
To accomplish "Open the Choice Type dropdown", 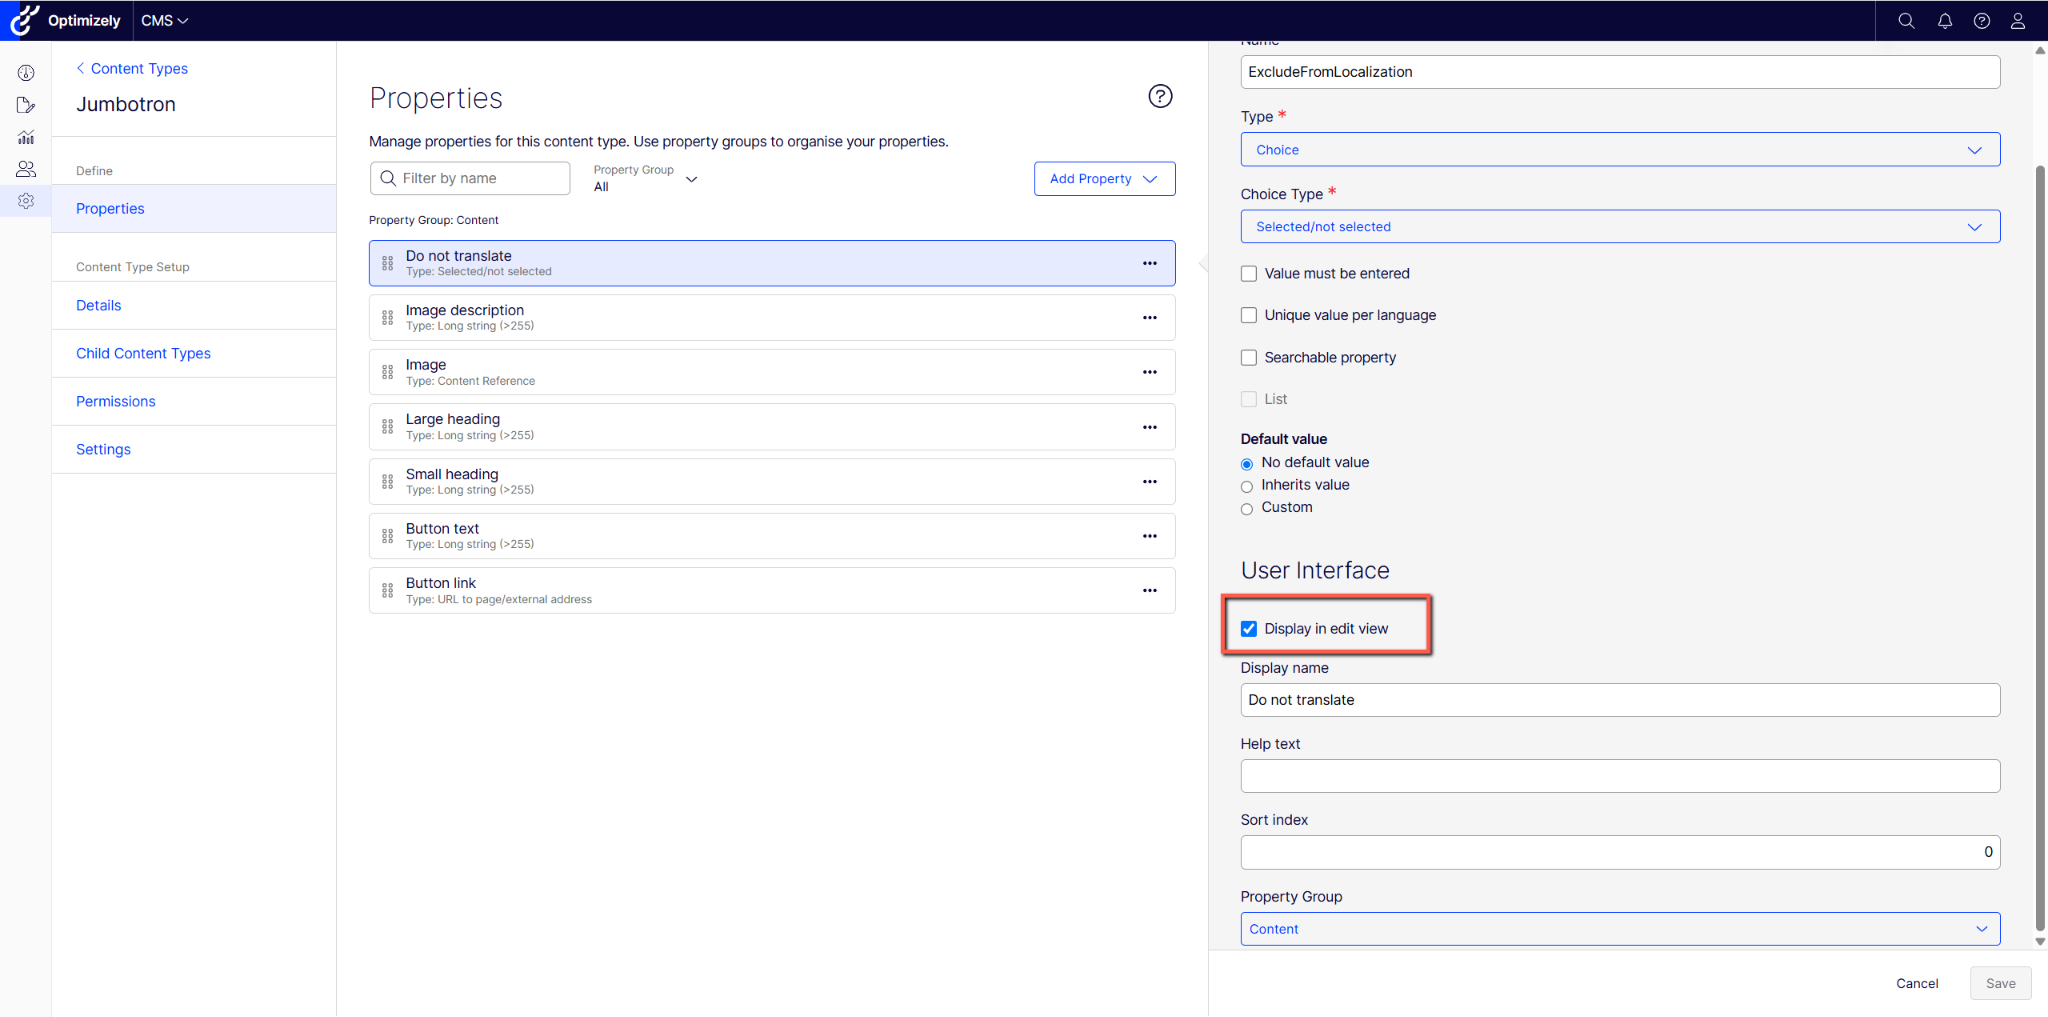I will click(1620, 227).
